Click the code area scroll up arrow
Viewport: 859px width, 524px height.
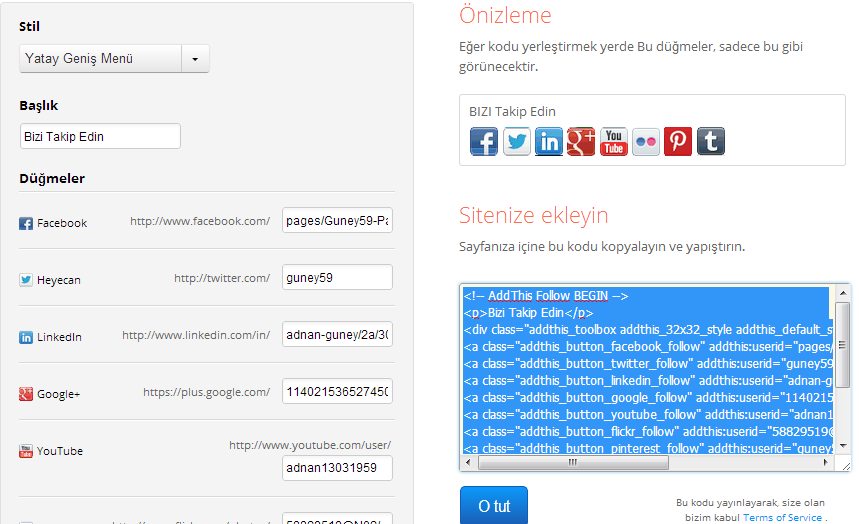point(843,293)
